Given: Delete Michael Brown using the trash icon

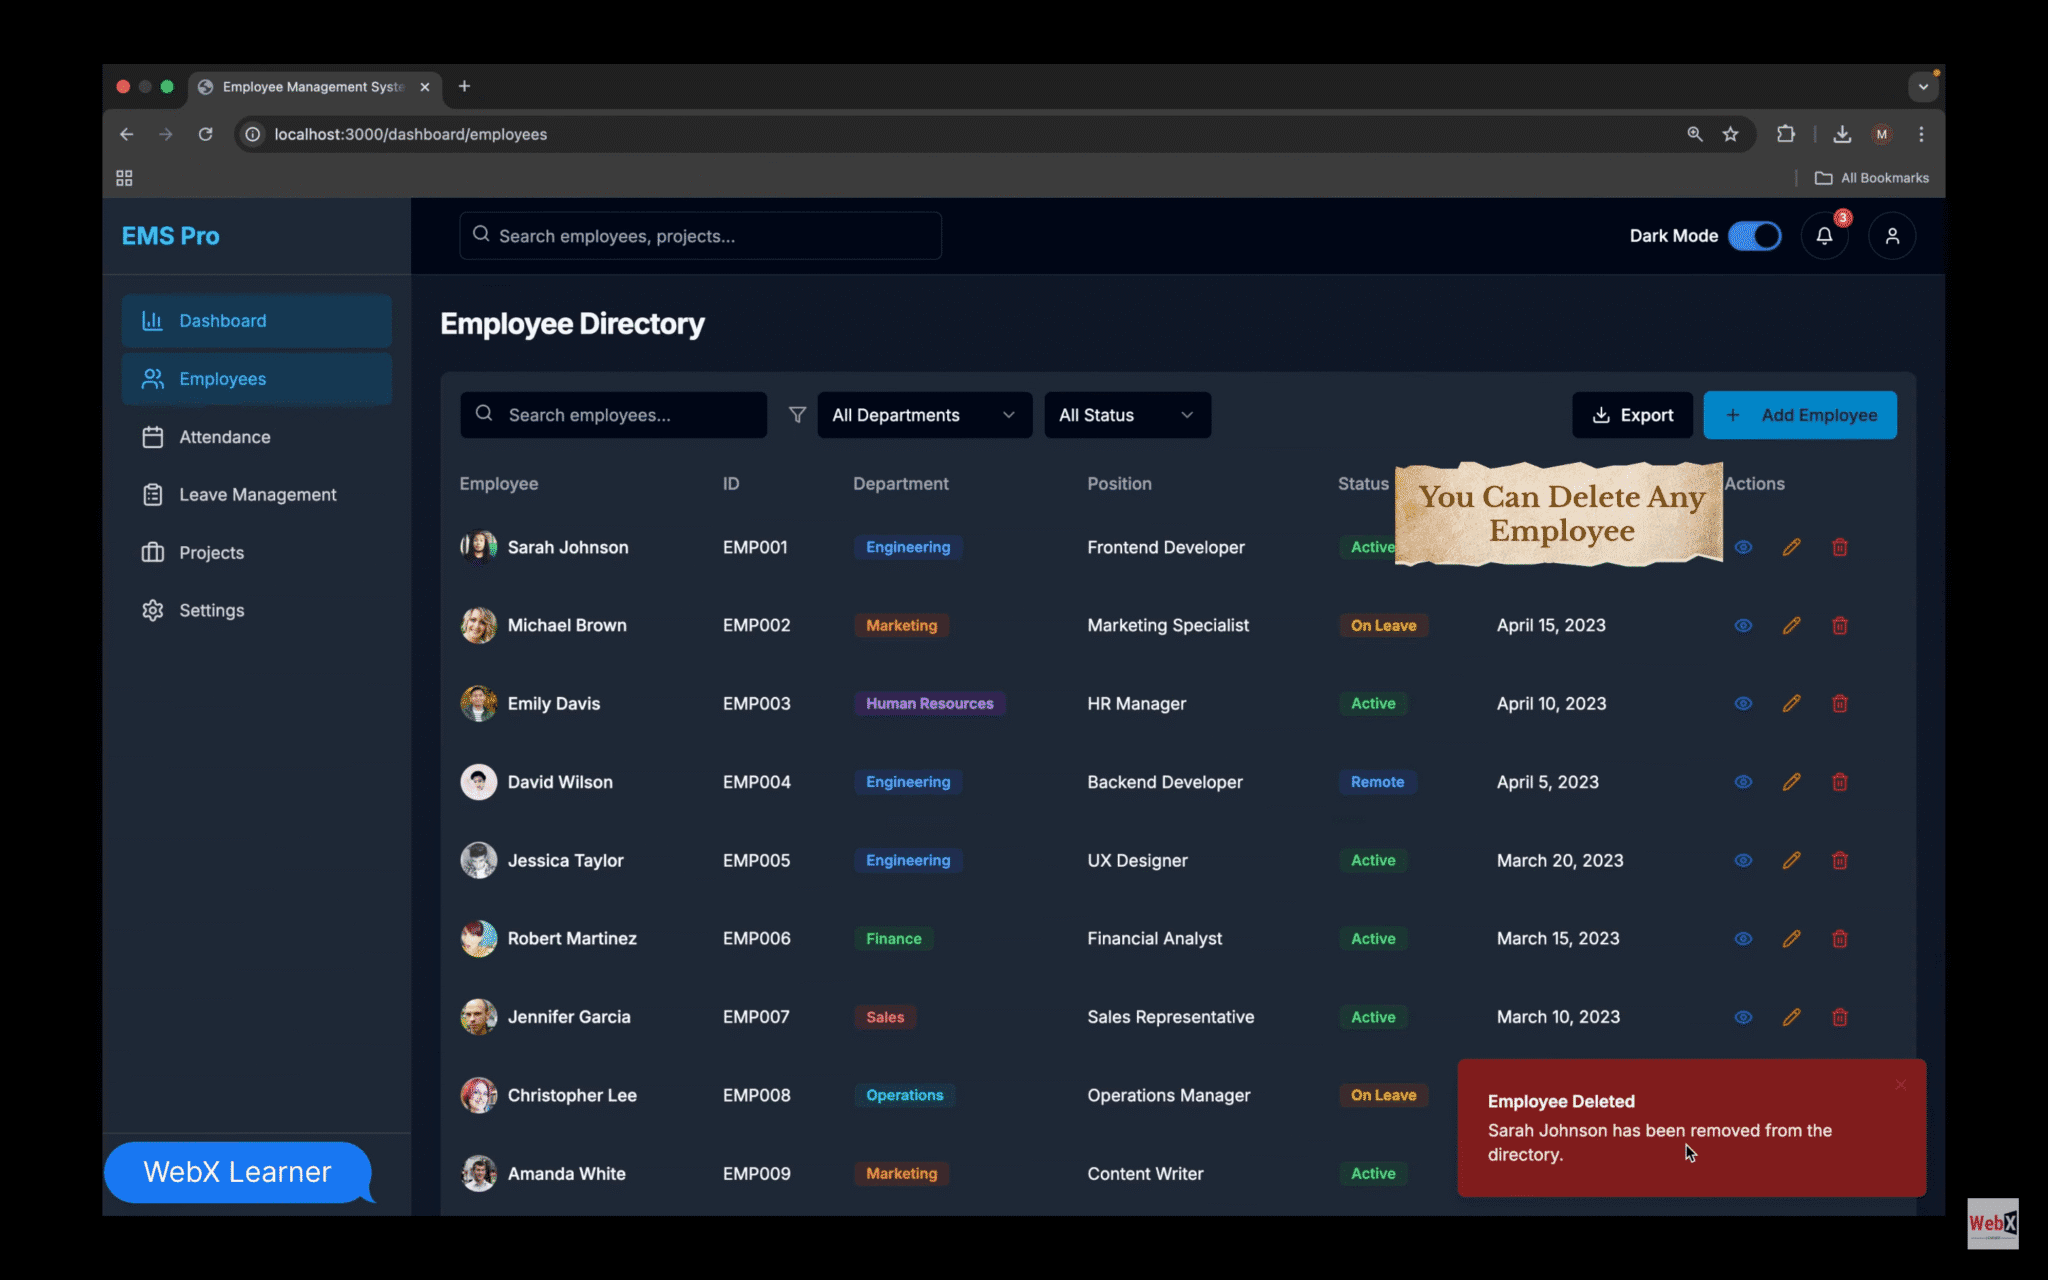Looking at the screenshot, I should coord(1840,625).
